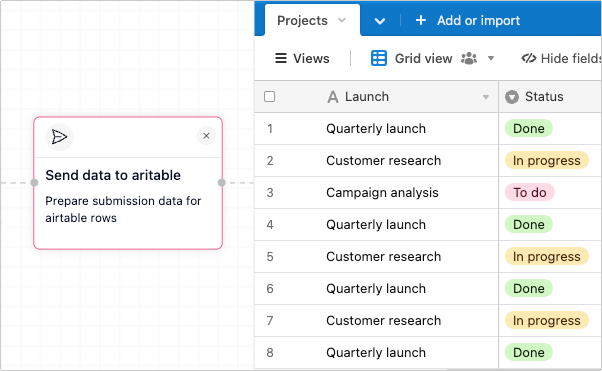Click the Done status tag in row 1
Image resolution: width=602 pixels, height=371 pixels.
(x=529, y=128)
